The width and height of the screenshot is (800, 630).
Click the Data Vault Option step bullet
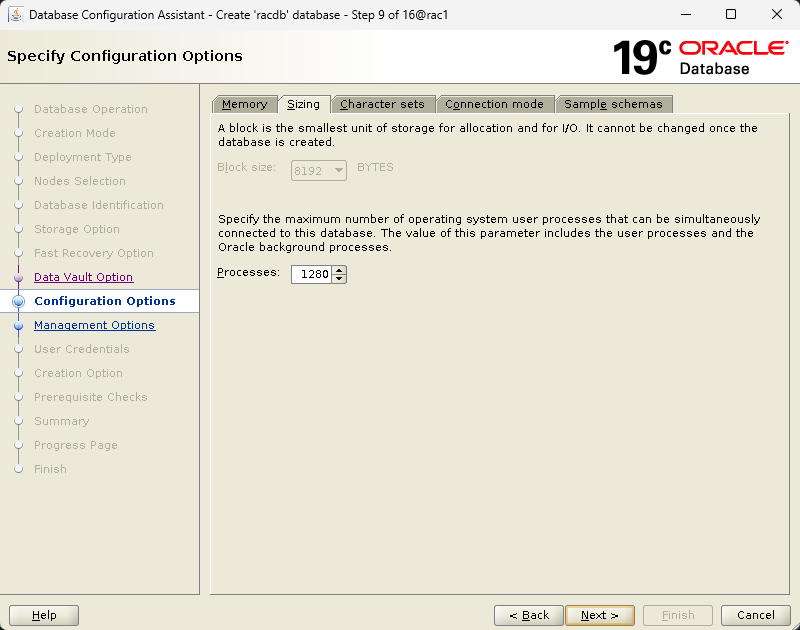pos(18,278)
